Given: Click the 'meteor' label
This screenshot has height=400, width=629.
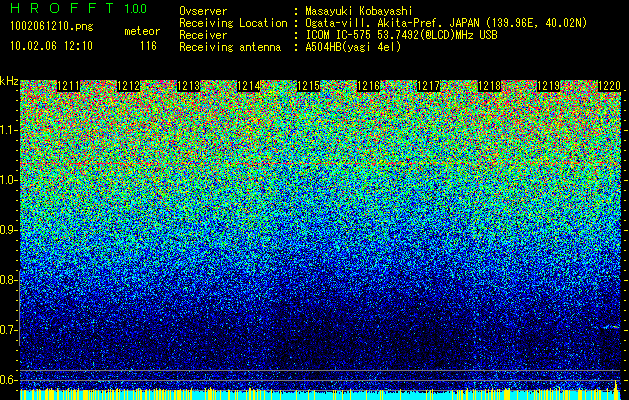Looking at the screenshot, I should point(142,31).
